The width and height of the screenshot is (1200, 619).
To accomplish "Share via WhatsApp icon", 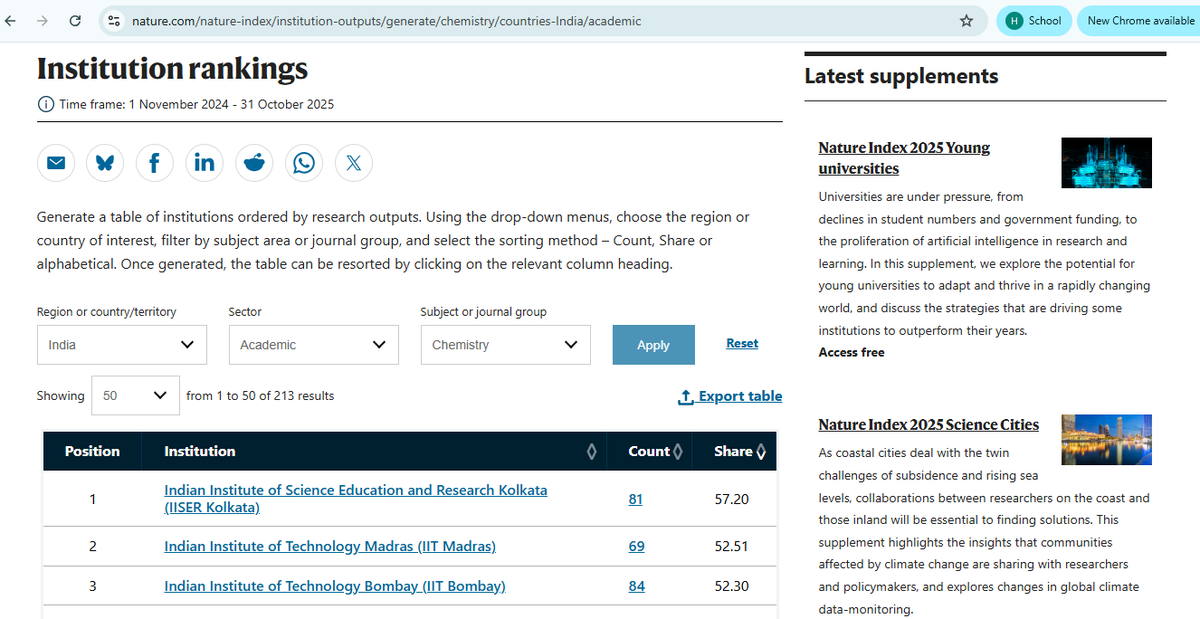I will [304, 163].
